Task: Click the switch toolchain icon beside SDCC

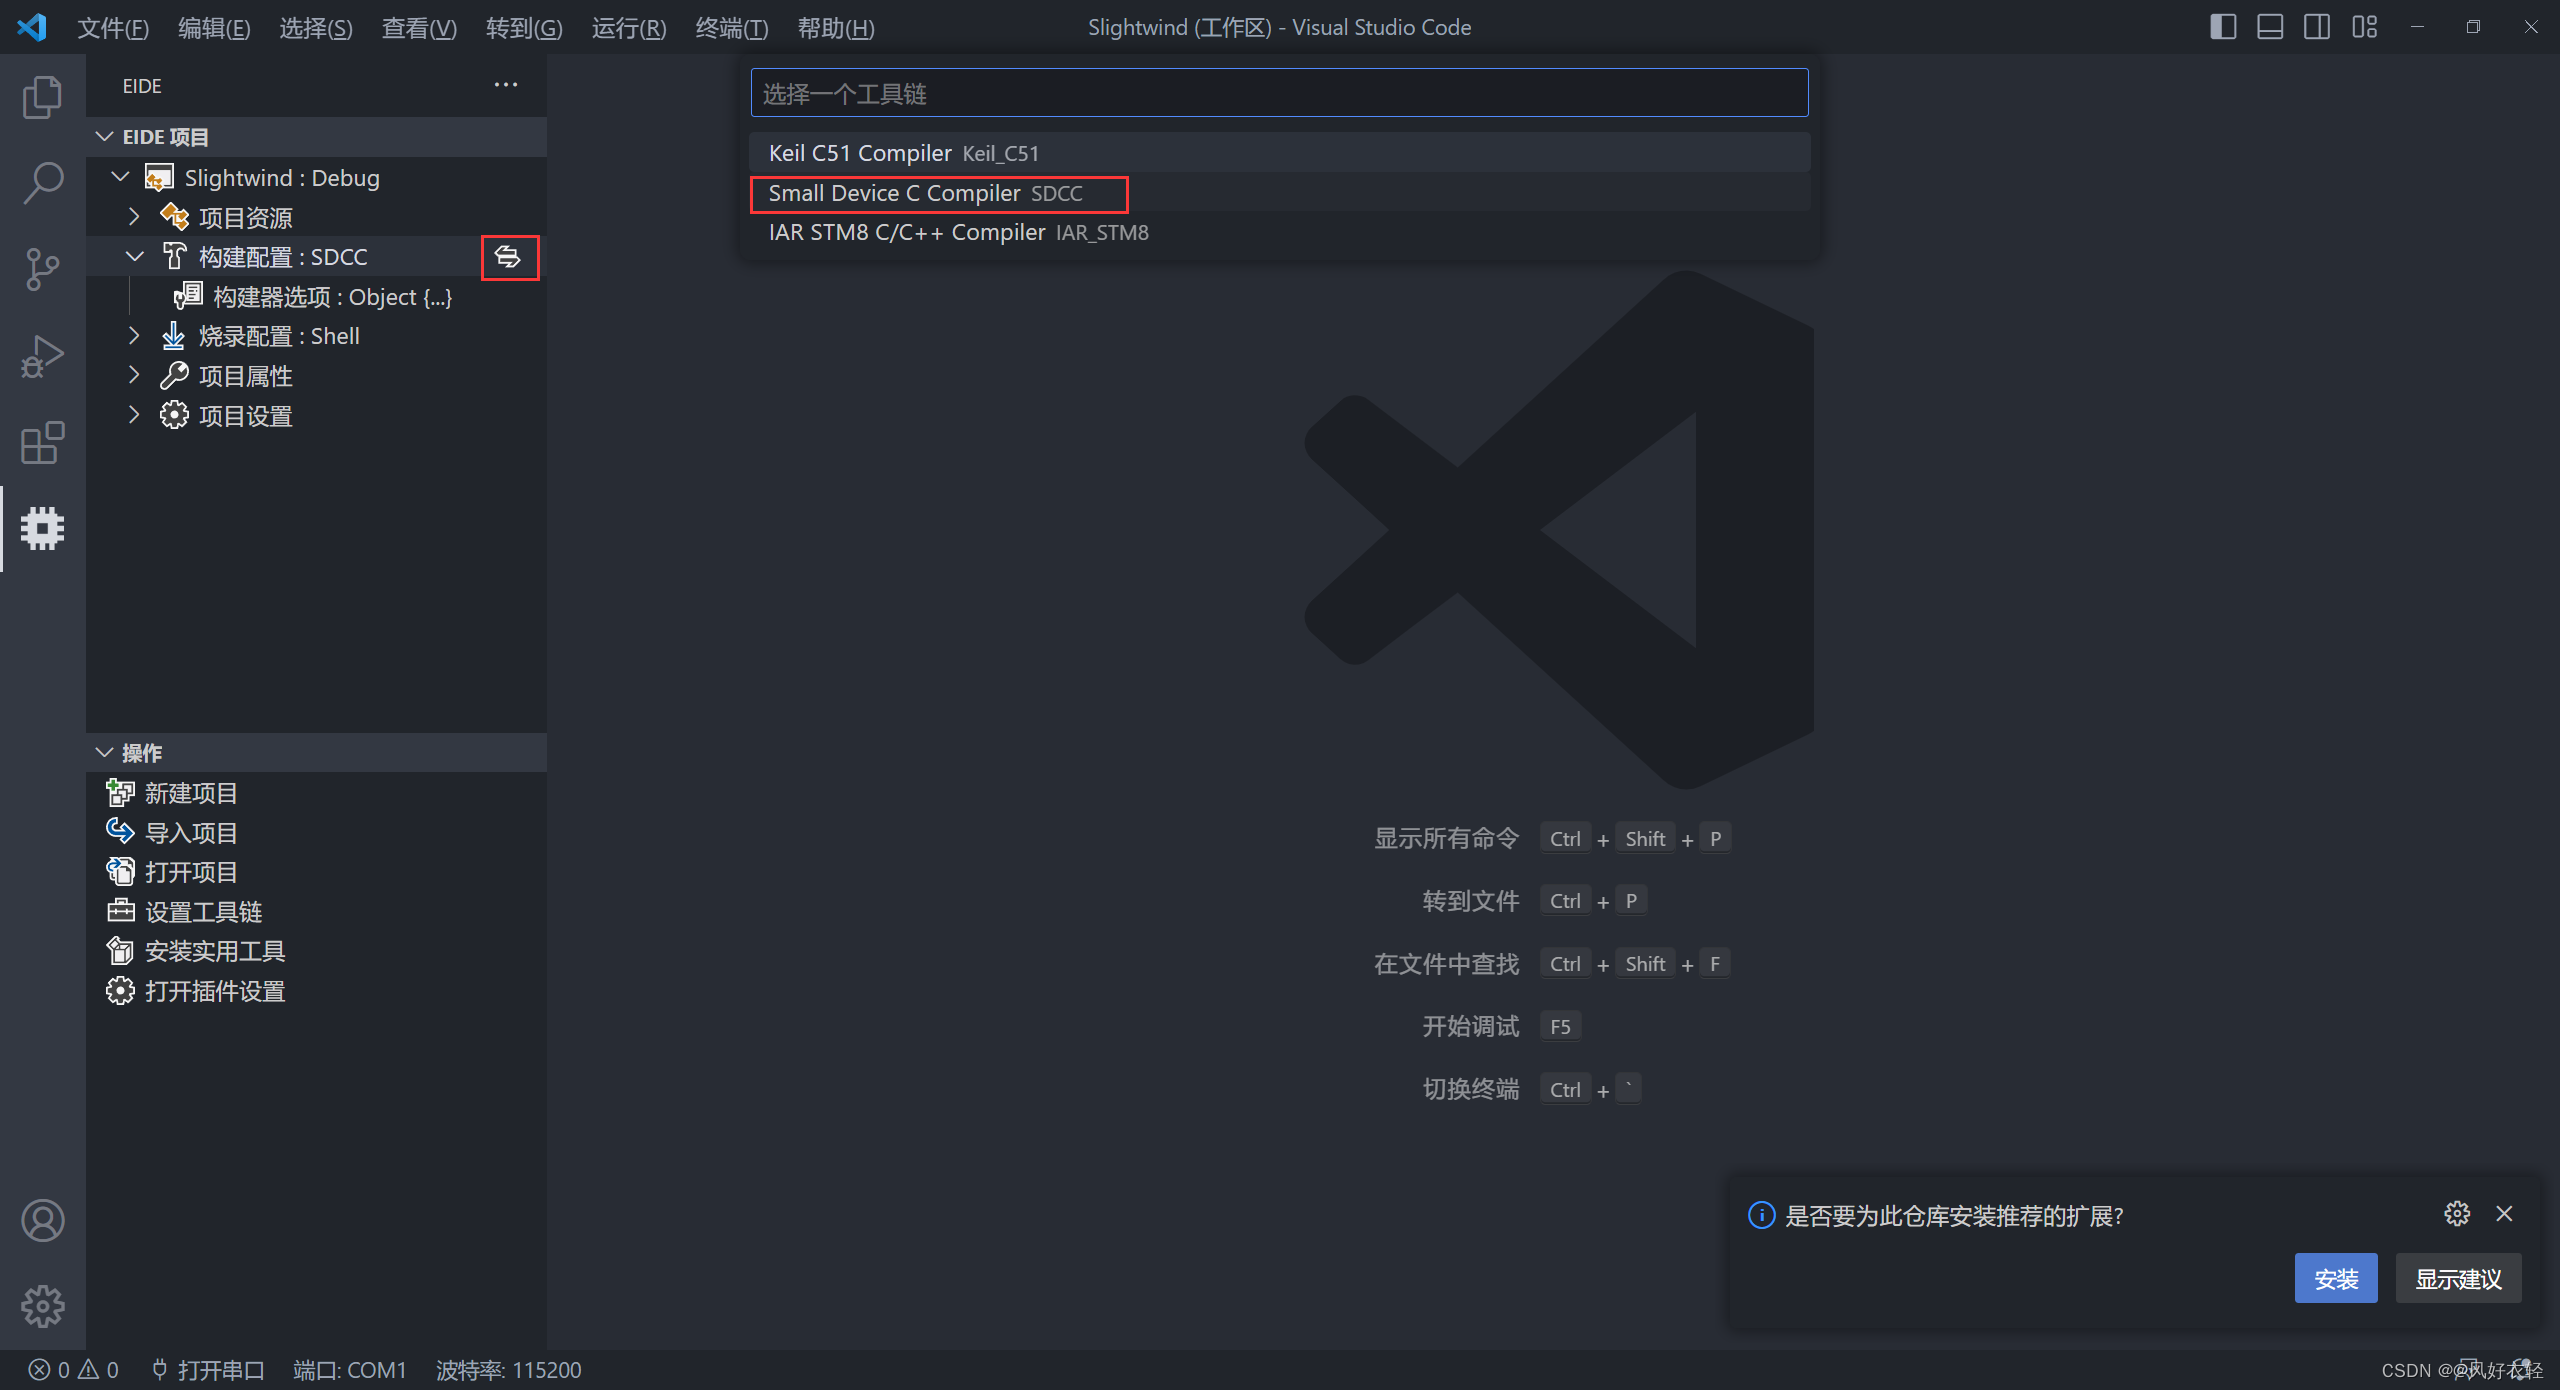Action: coord(509,257)
